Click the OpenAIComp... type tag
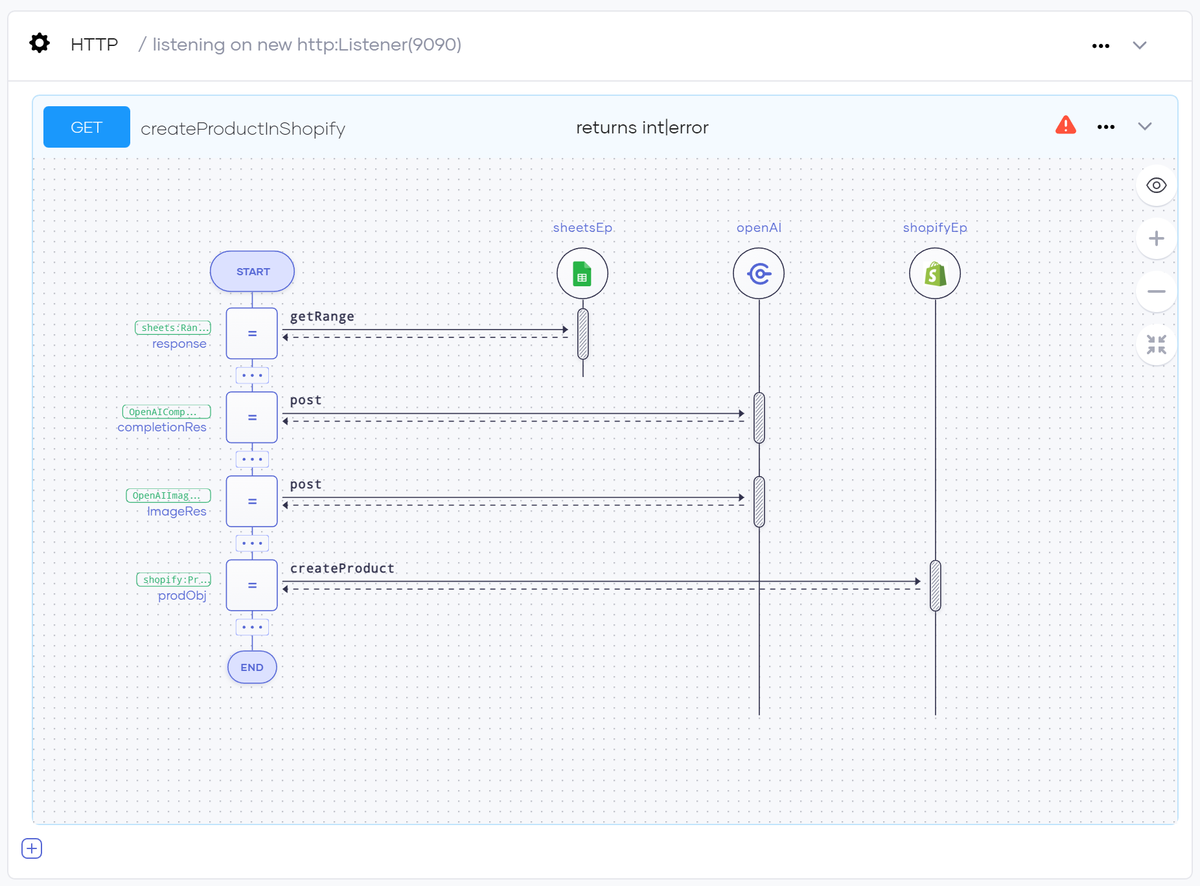Screen dimensions: 1200x886 pyautogui.click(x=166, y=412)
